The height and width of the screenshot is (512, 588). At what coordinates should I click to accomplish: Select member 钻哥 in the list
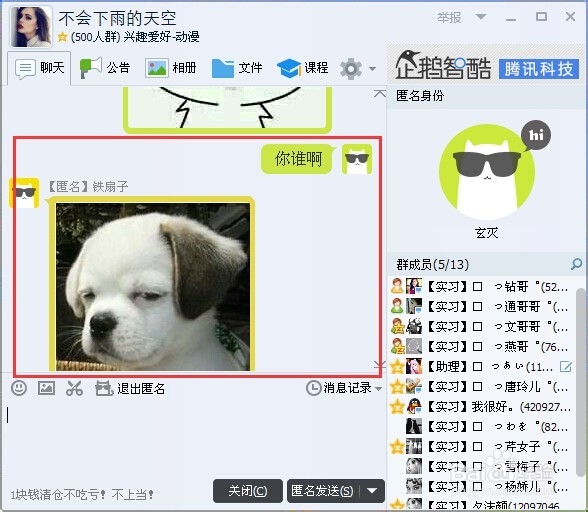click(482, 287)
